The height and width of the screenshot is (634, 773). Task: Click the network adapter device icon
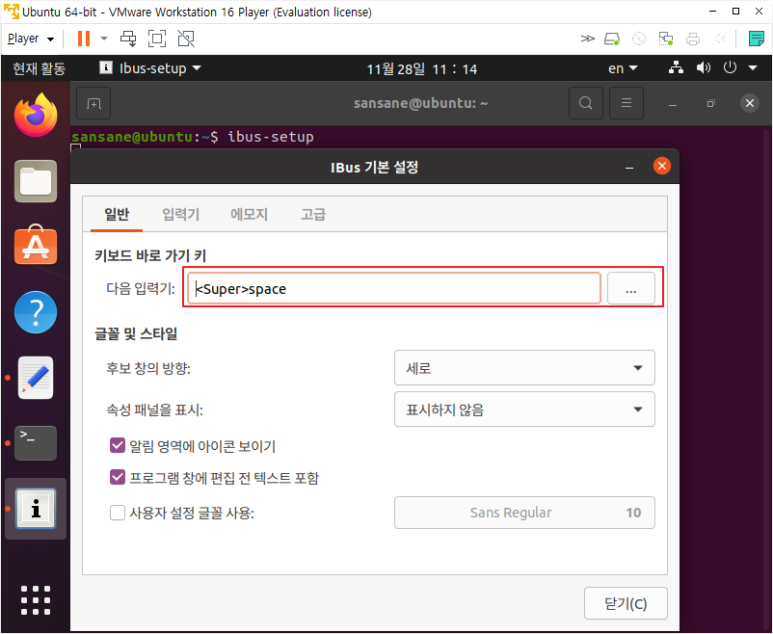point(666,38)
